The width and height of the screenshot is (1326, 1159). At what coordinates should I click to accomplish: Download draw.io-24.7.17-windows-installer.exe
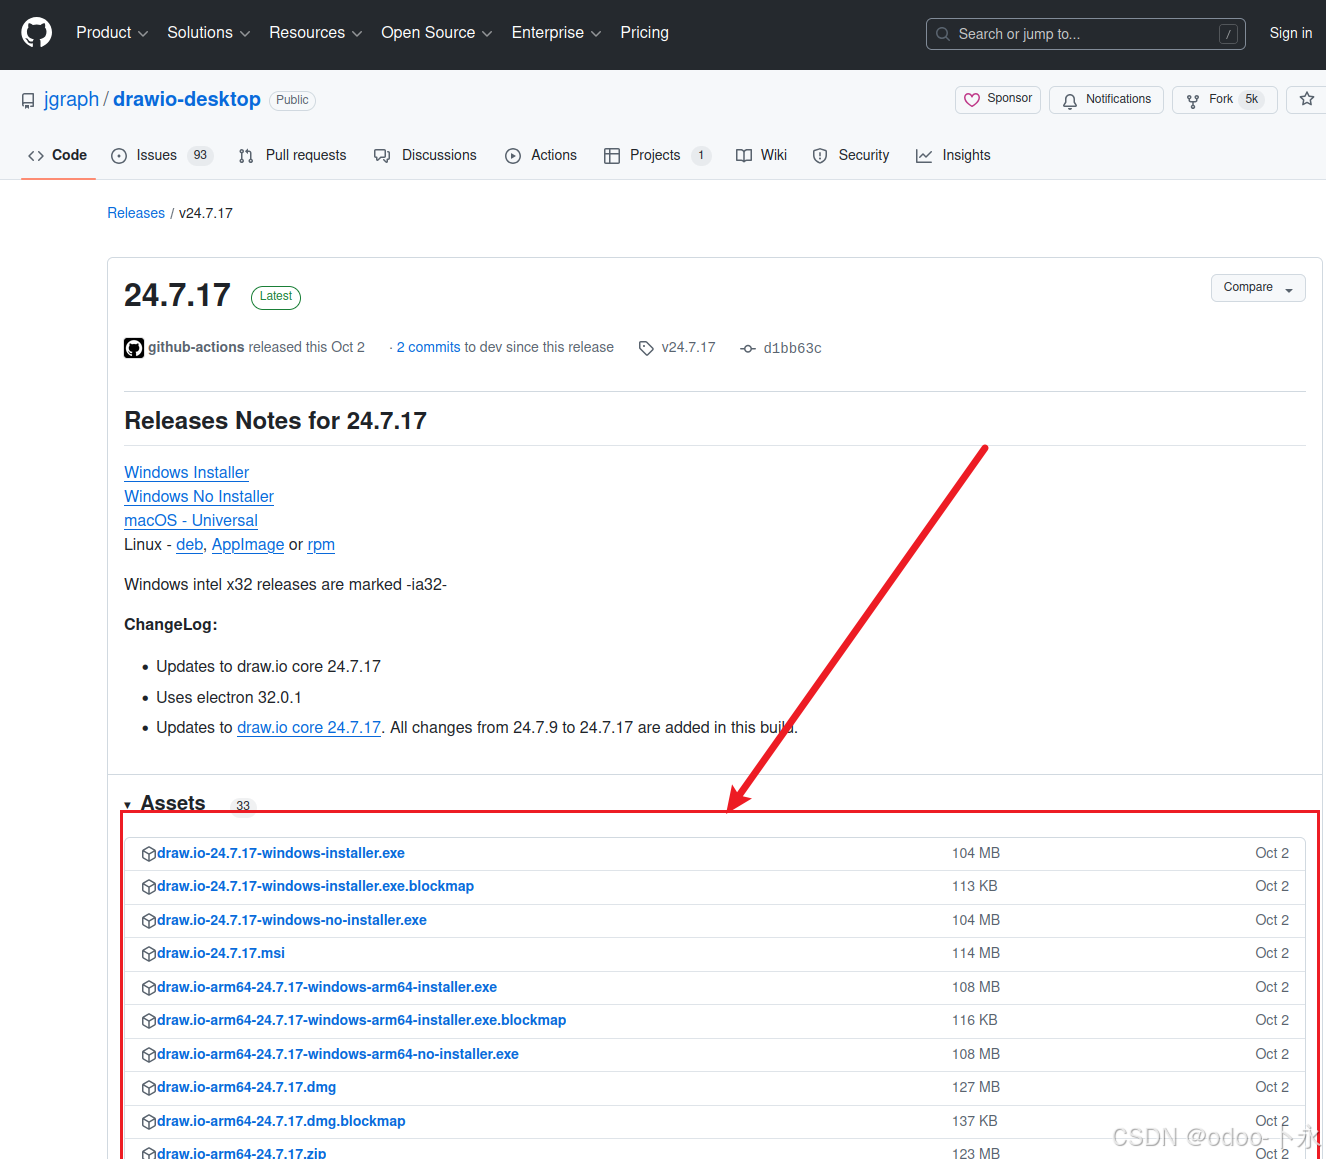click(x=281, y=853)
